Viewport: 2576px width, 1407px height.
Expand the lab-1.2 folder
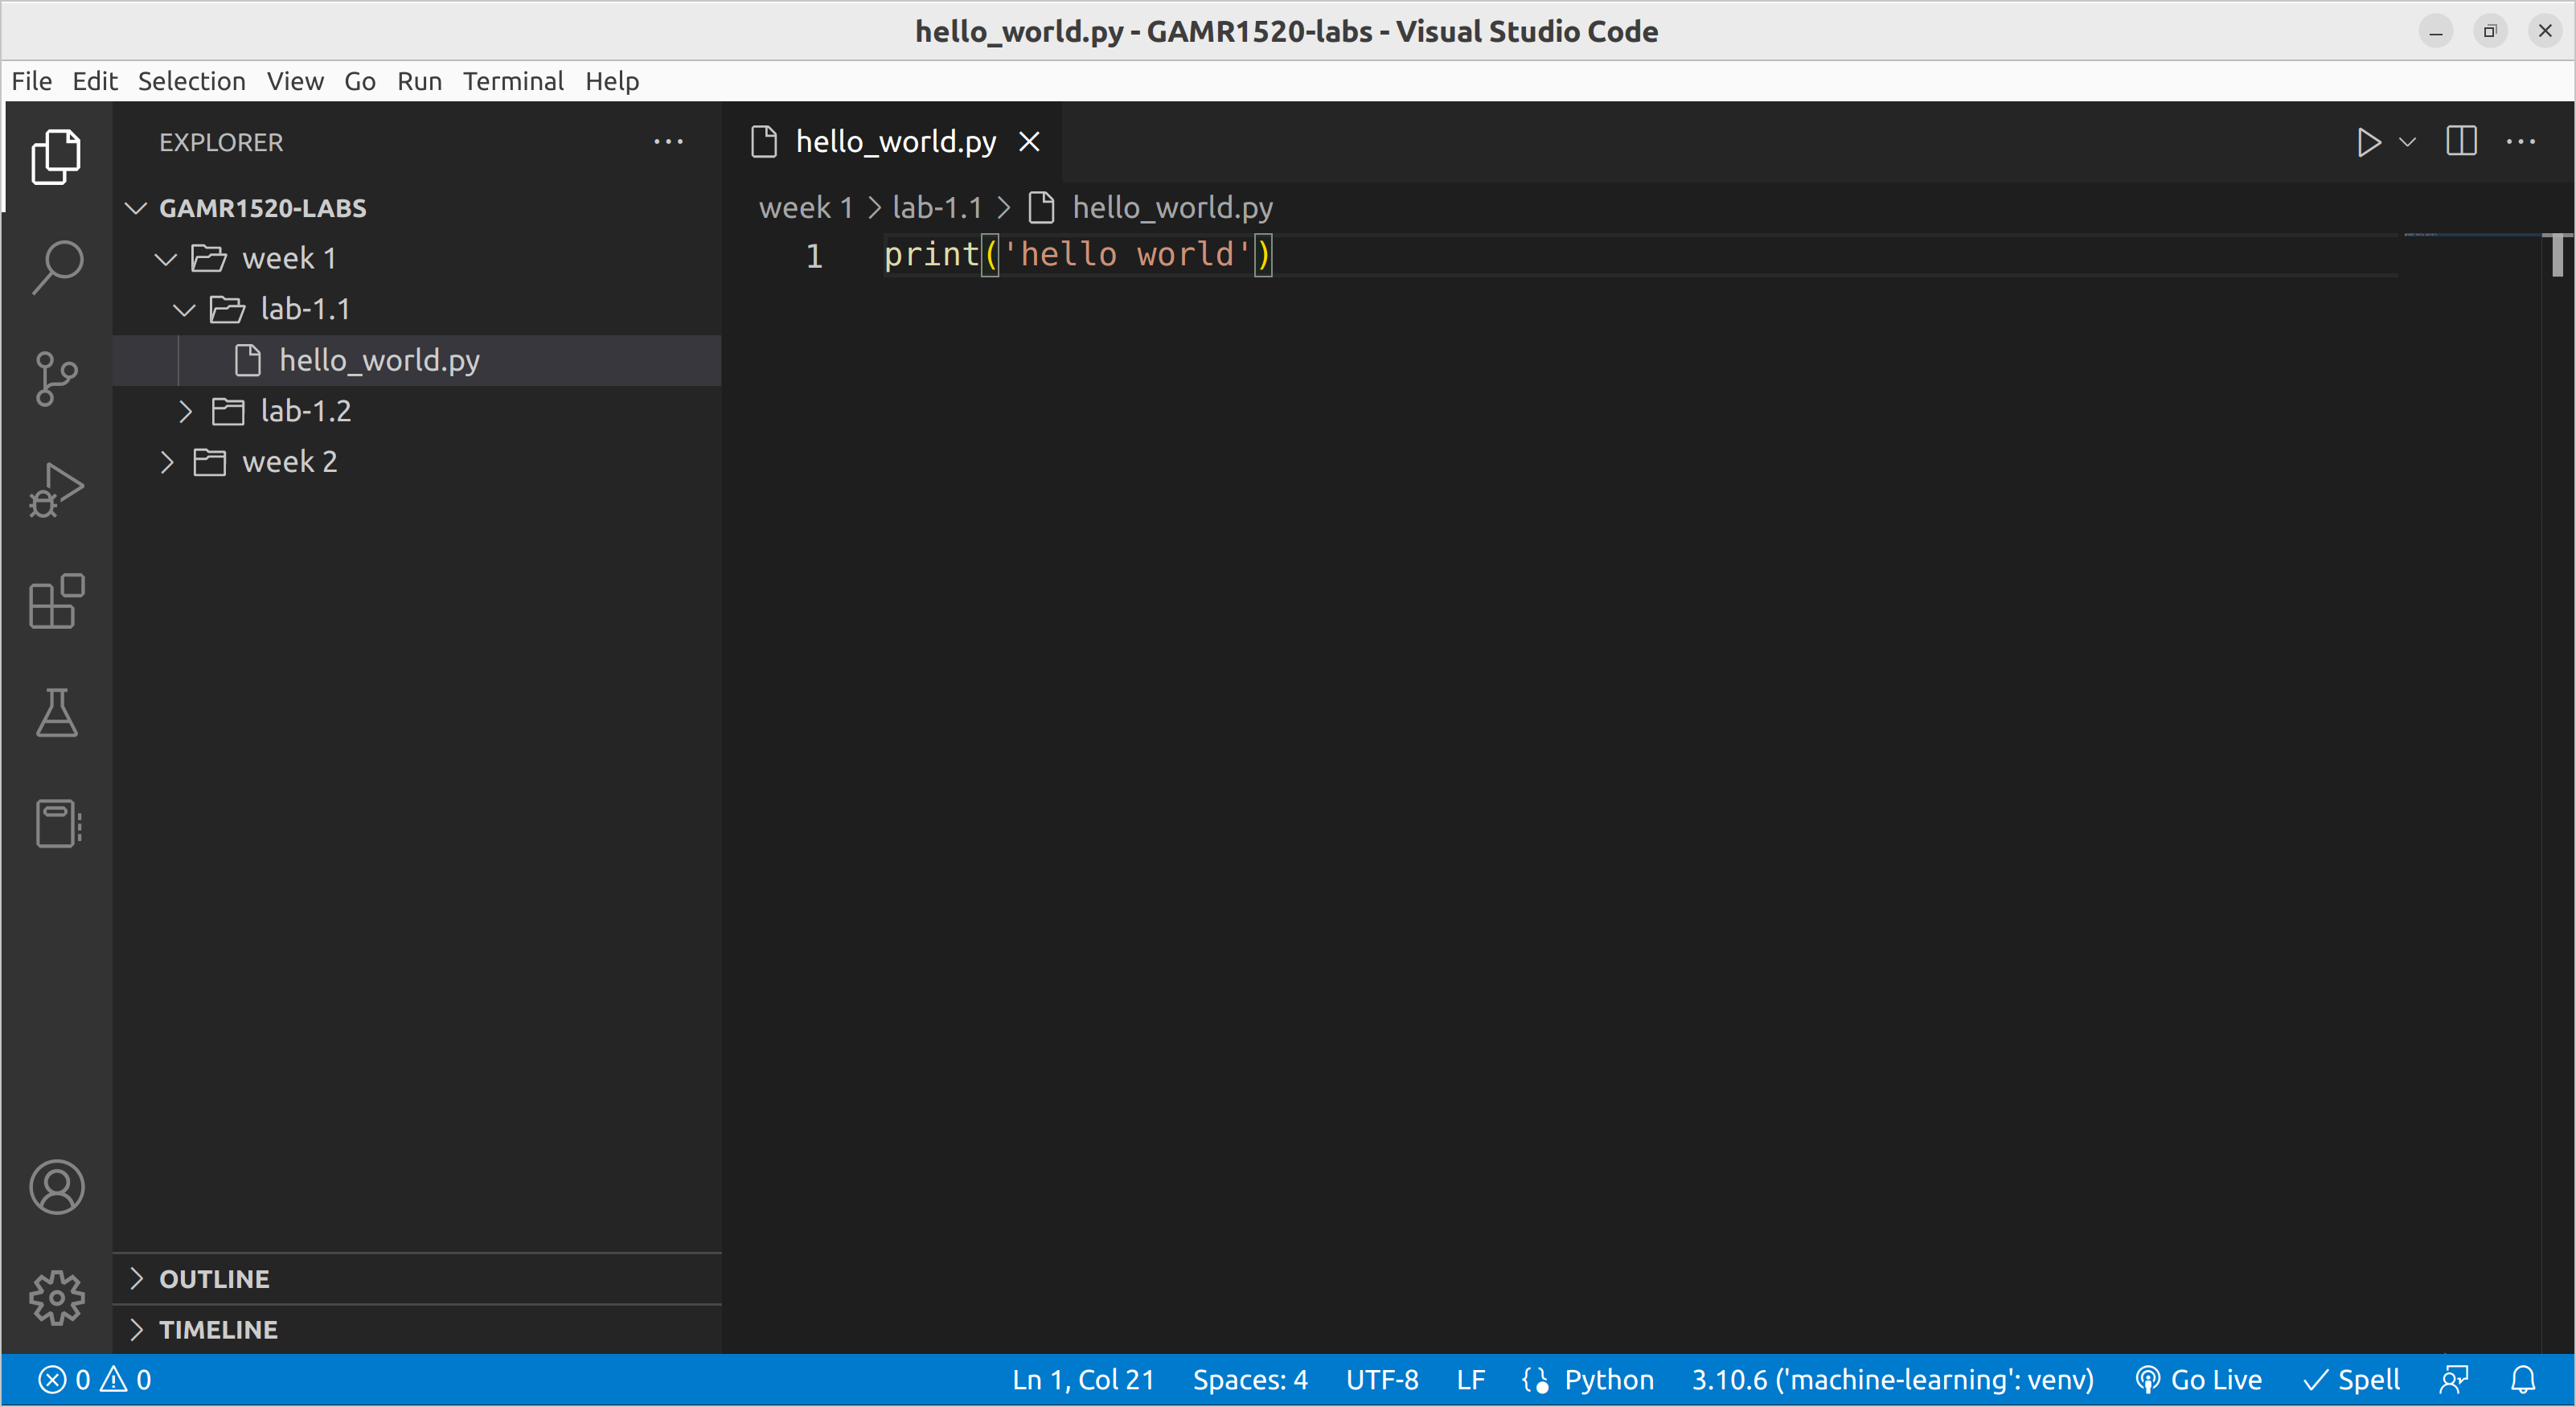(184, 411)
